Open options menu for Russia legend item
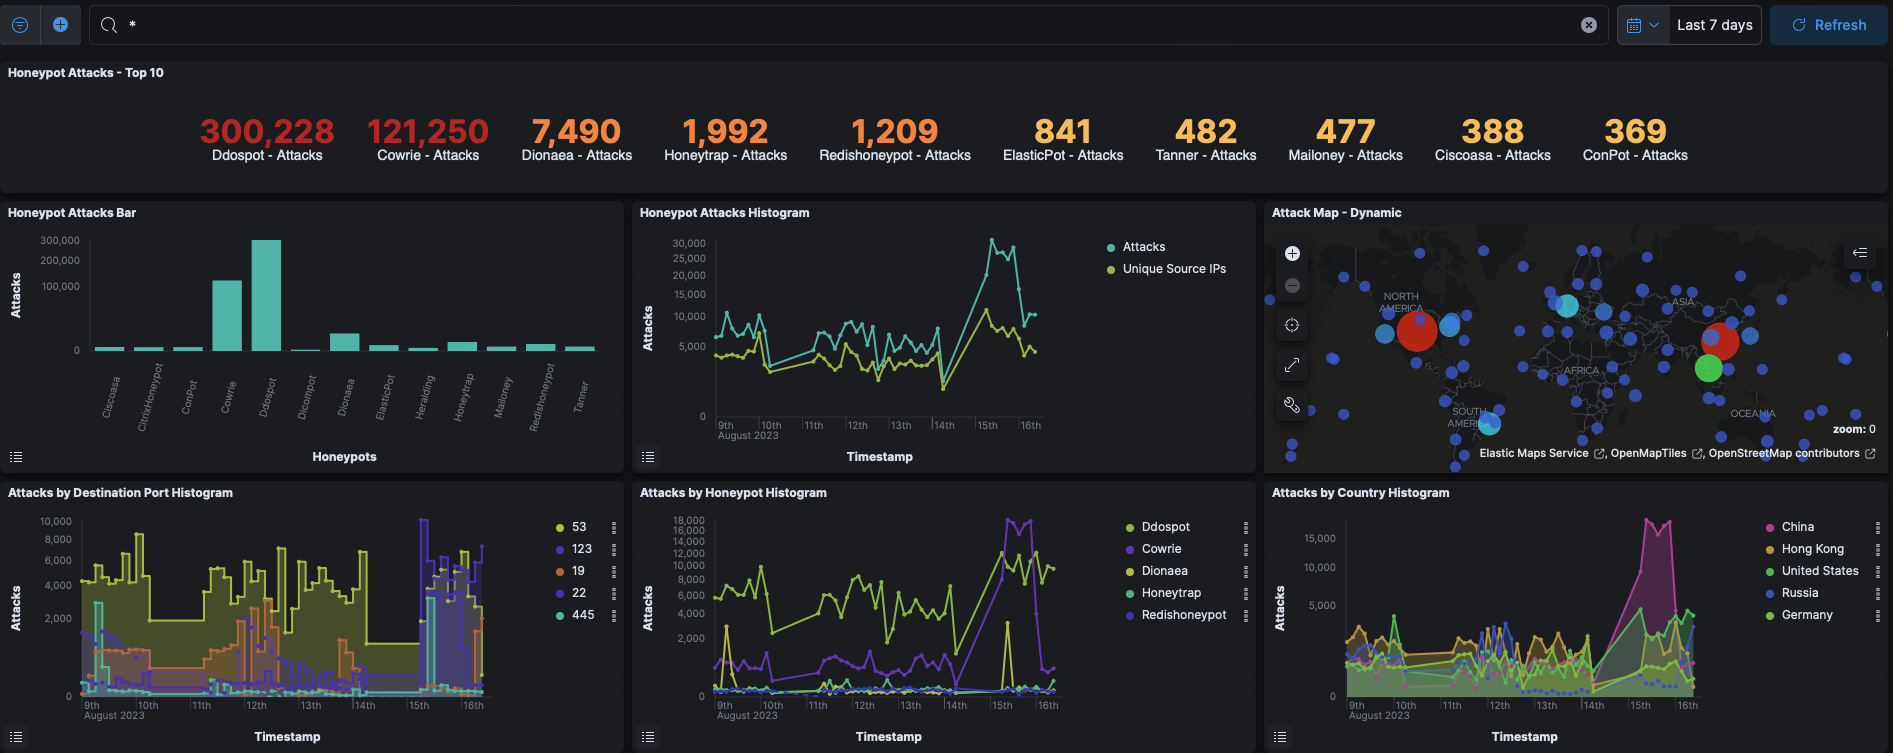Viewport: 1893px width, 753px height. tap(1878, 593)
